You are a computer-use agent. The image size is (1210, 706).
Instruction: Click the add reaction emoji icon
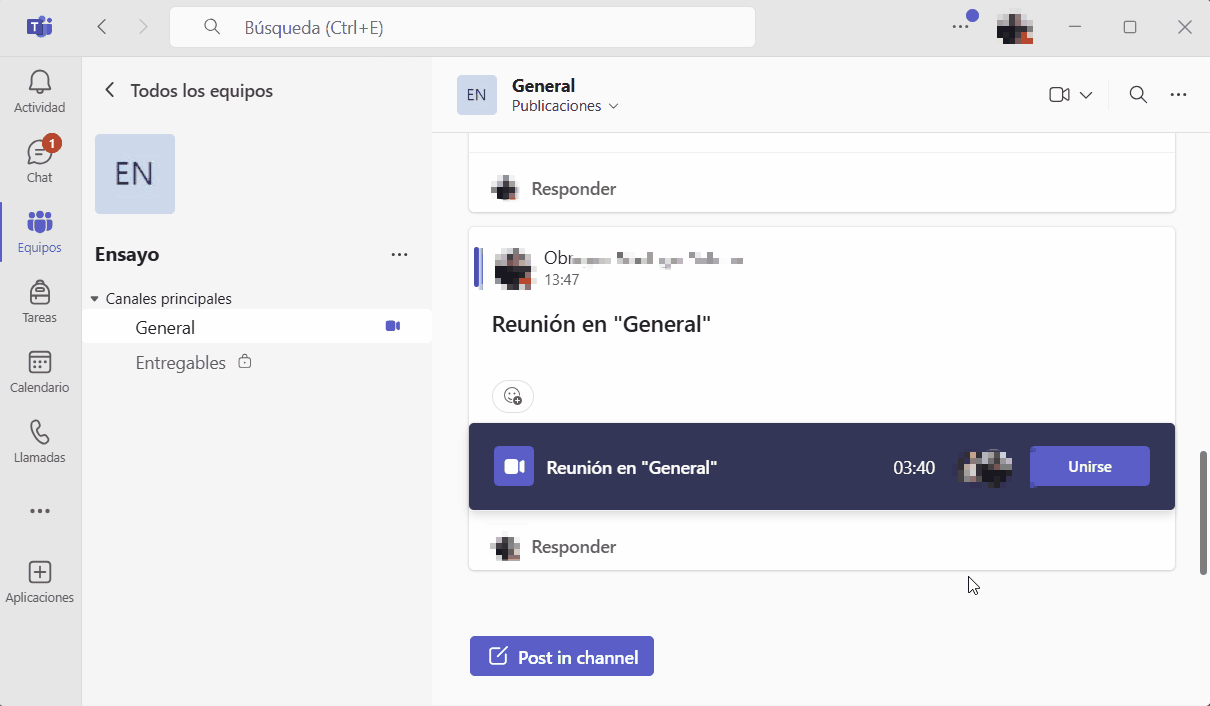pos(513,396)
